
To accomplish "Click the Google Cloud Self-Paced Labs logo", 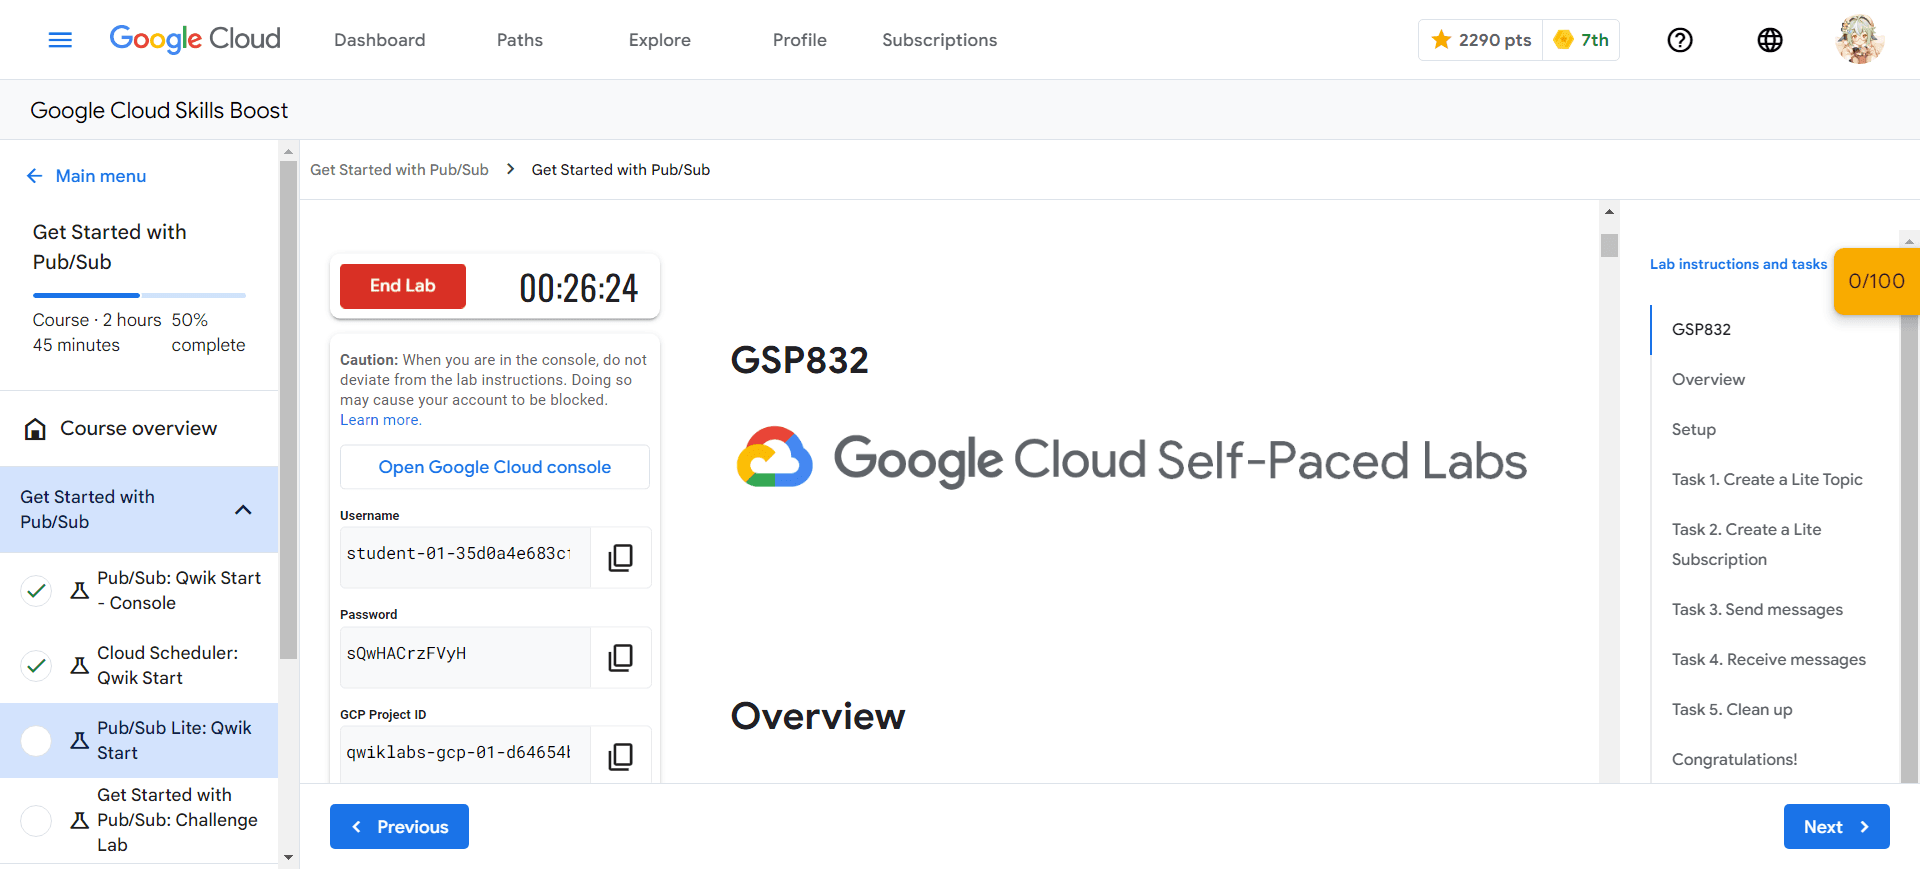I will (1131, 459).
